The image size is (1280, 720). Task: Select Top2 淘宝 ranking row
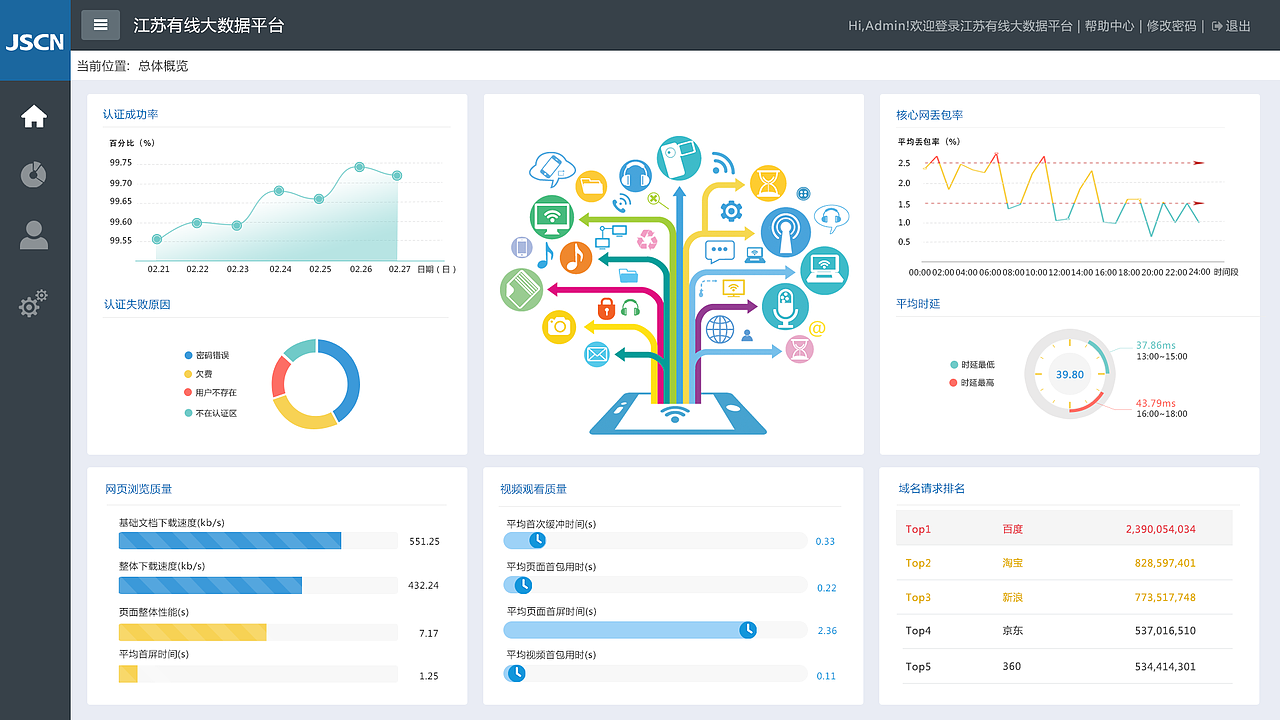pyautogui.click(x=1064, y=563)
